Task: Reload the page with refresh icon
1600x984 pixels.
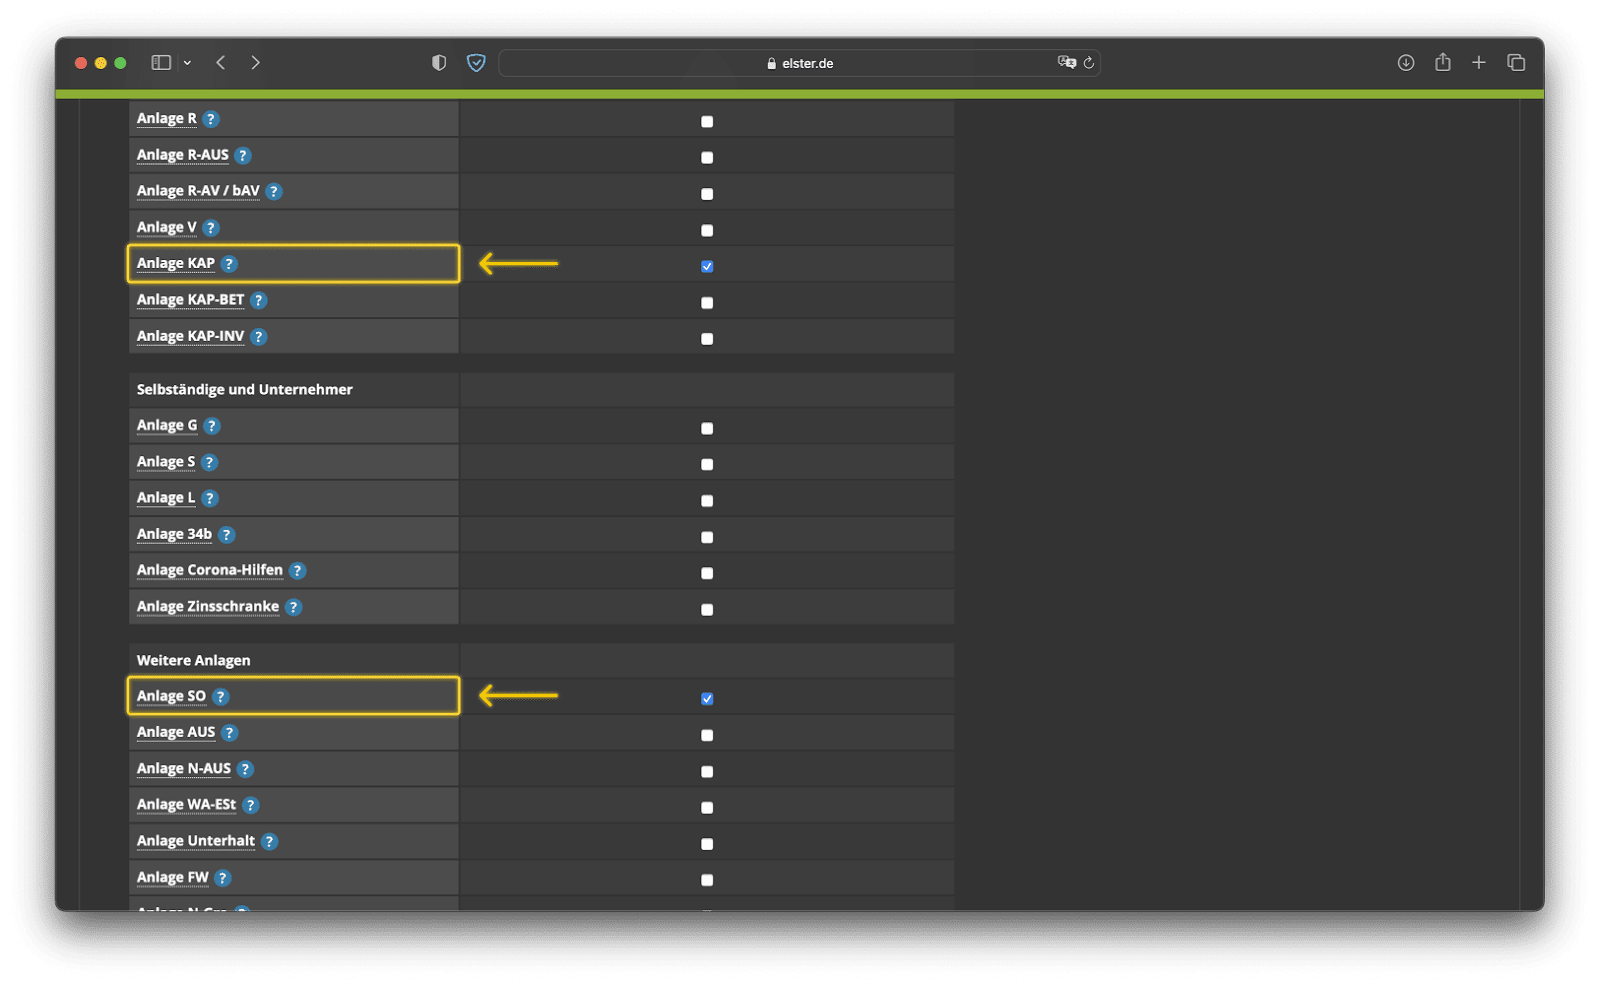Action: [x=1089, y=63]
